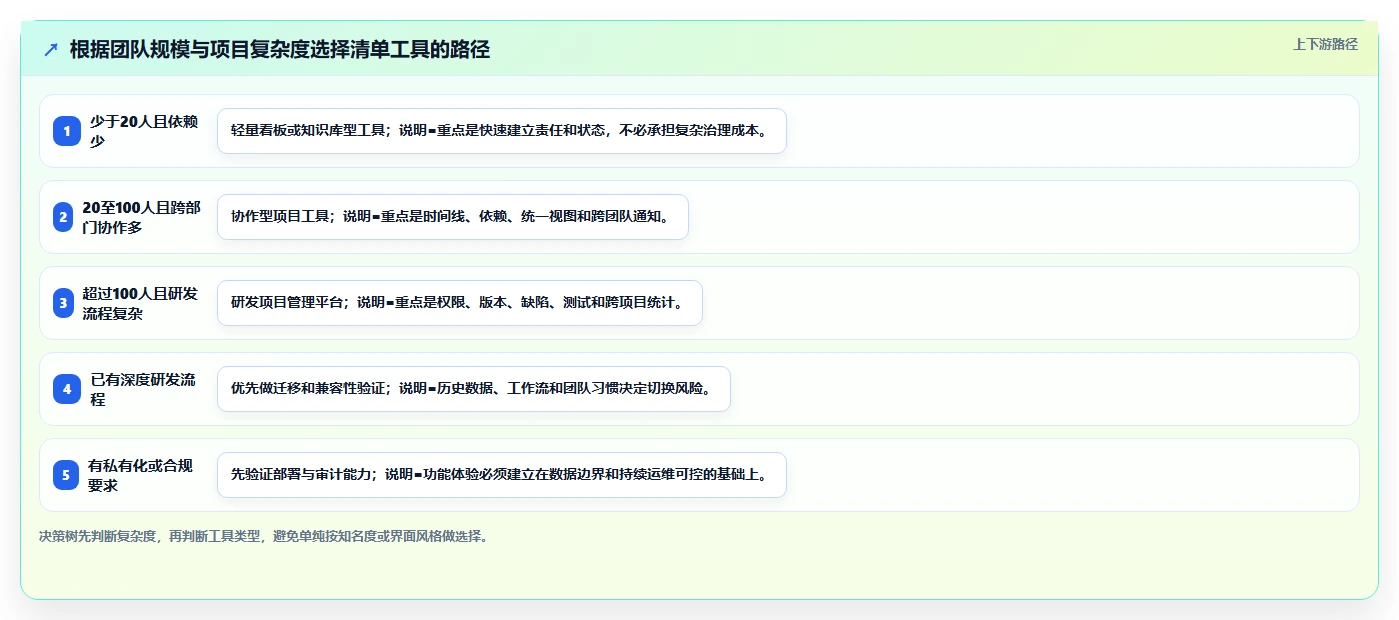Open the 协作型项目工具 recommendation box

(x=453, y=217)
